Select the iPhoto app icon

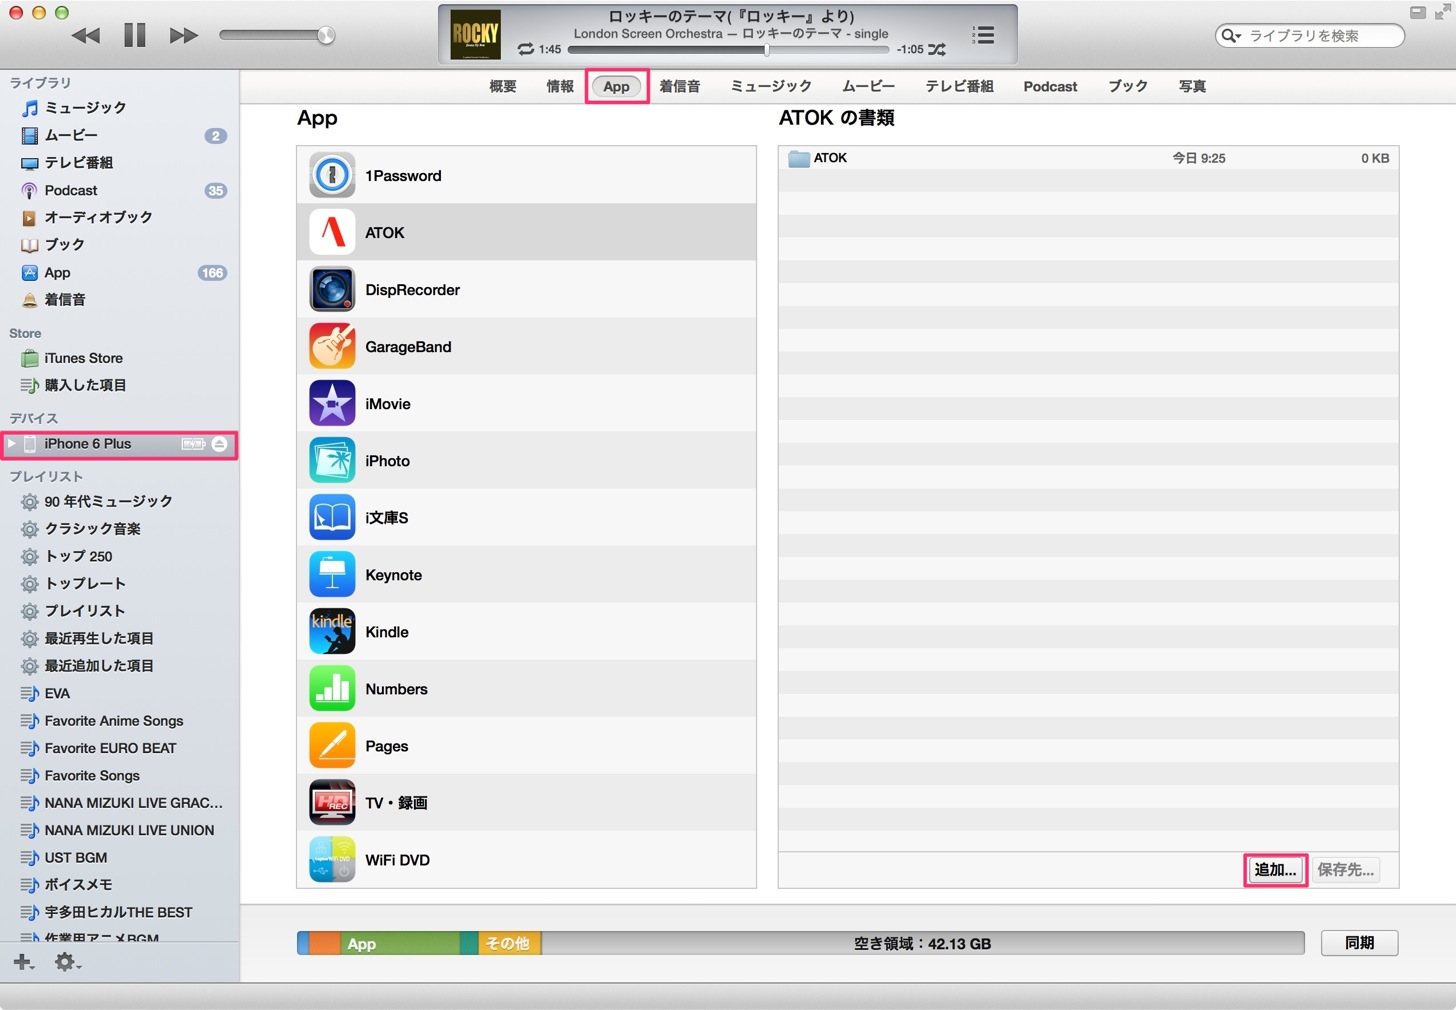pyautogui.click(x=332, y=461)
